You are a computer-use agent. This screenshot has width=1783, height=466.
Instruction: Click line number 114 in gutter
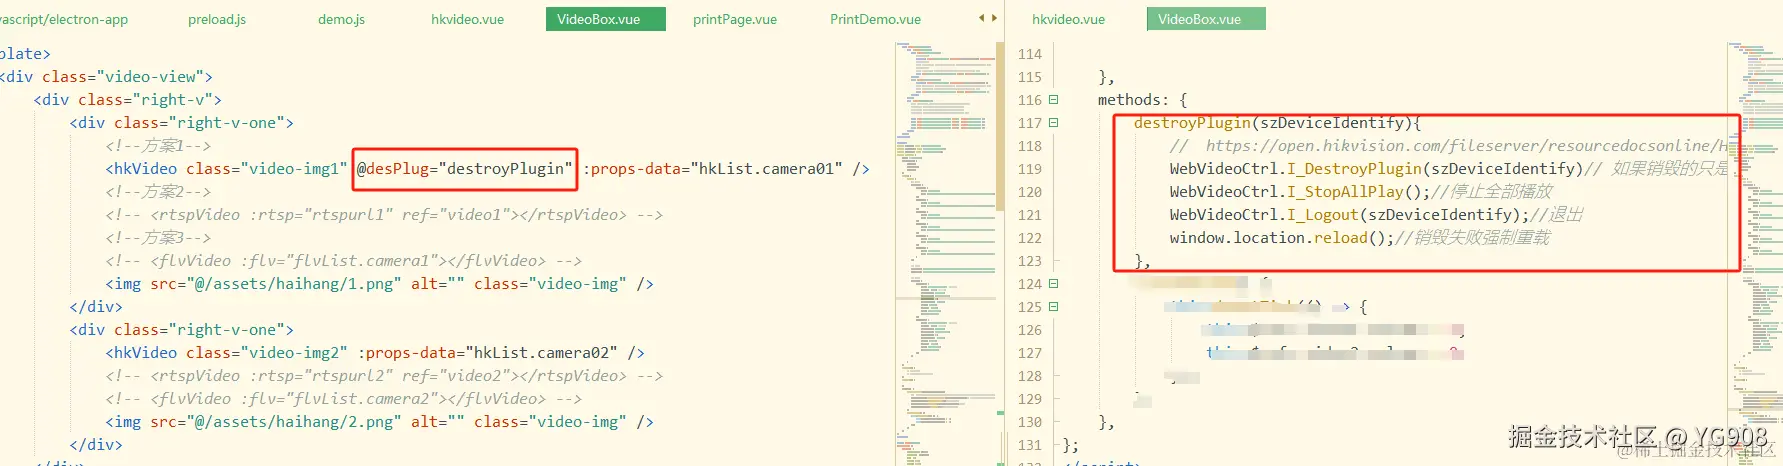1029,54
